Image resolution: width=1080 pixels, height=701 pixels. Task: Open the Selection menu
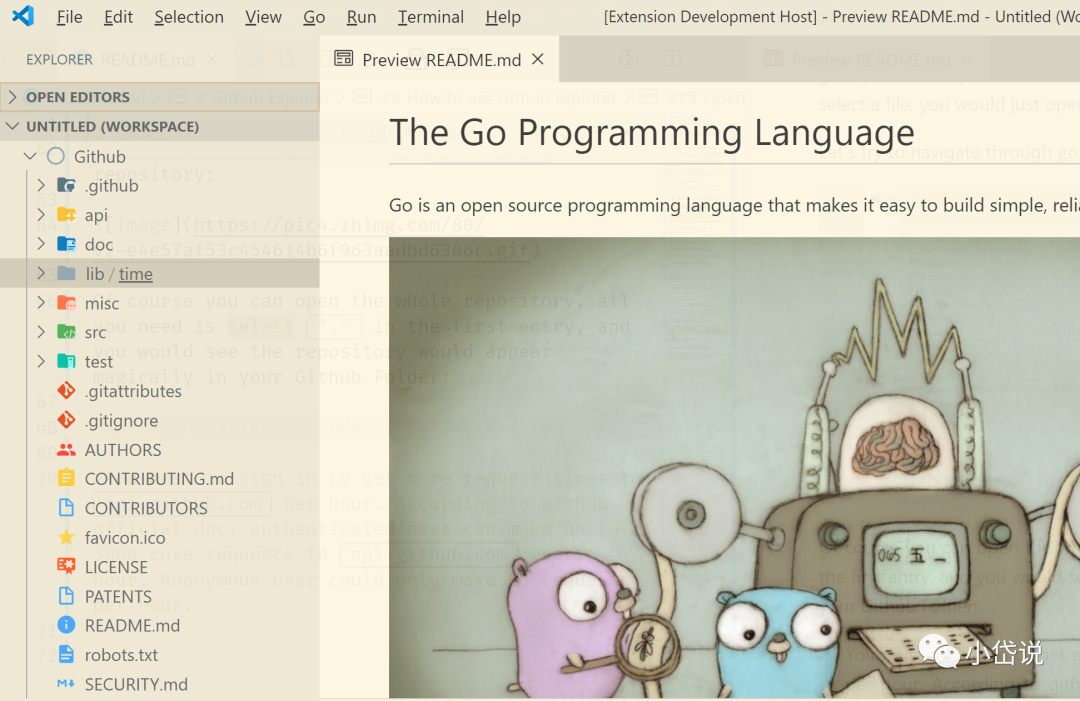pos(189,17)
